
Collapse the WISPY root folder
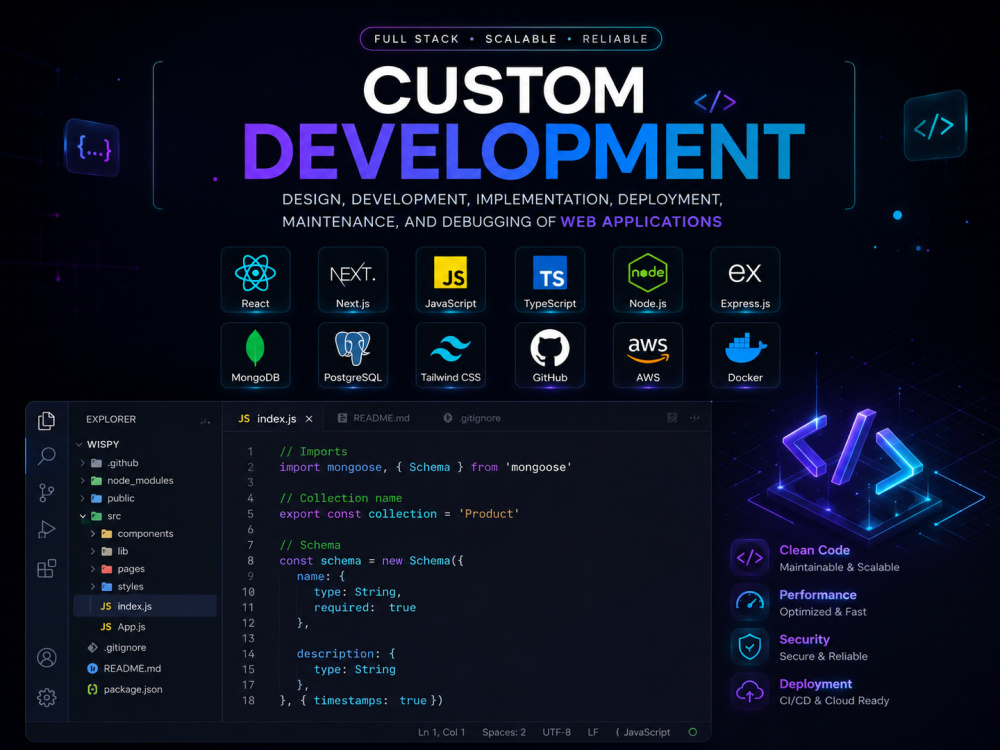click(x=79, y=445)
